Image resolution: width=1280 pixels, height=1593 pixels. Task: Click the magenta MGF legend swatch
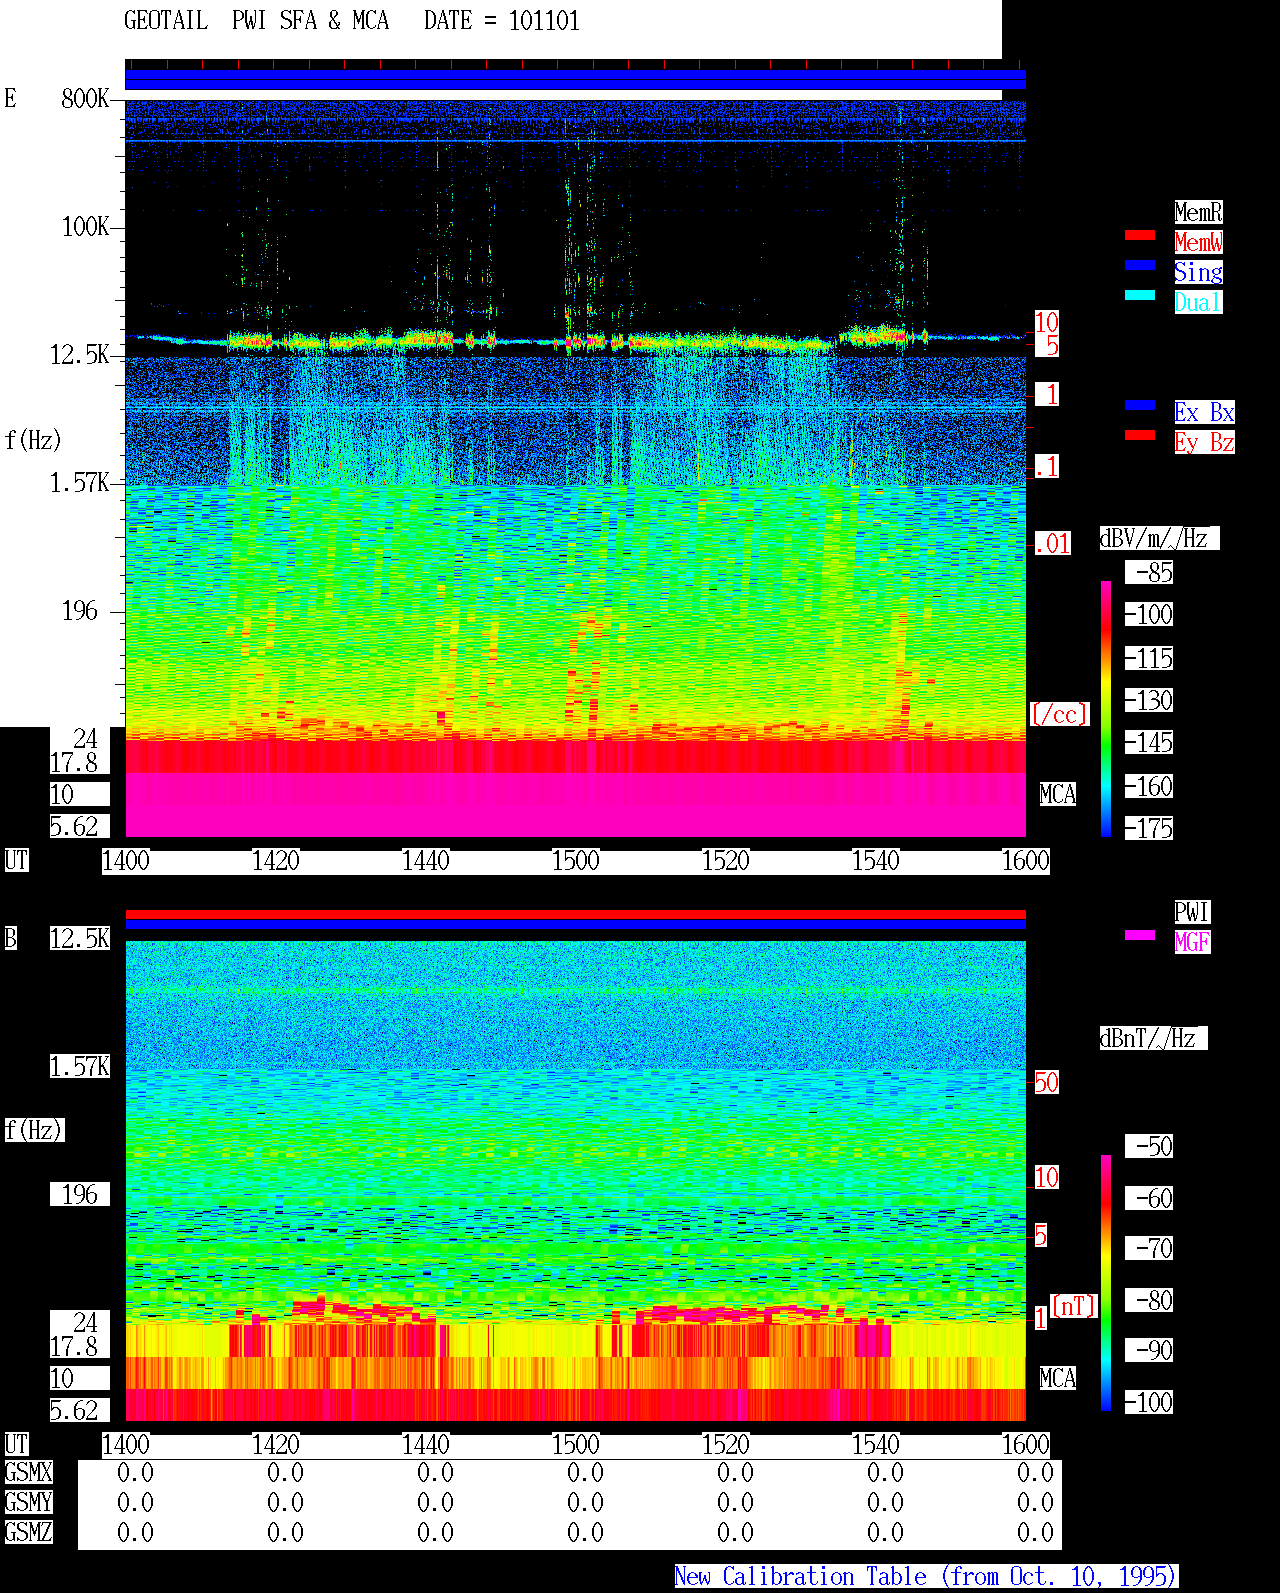pos(1140,935)
